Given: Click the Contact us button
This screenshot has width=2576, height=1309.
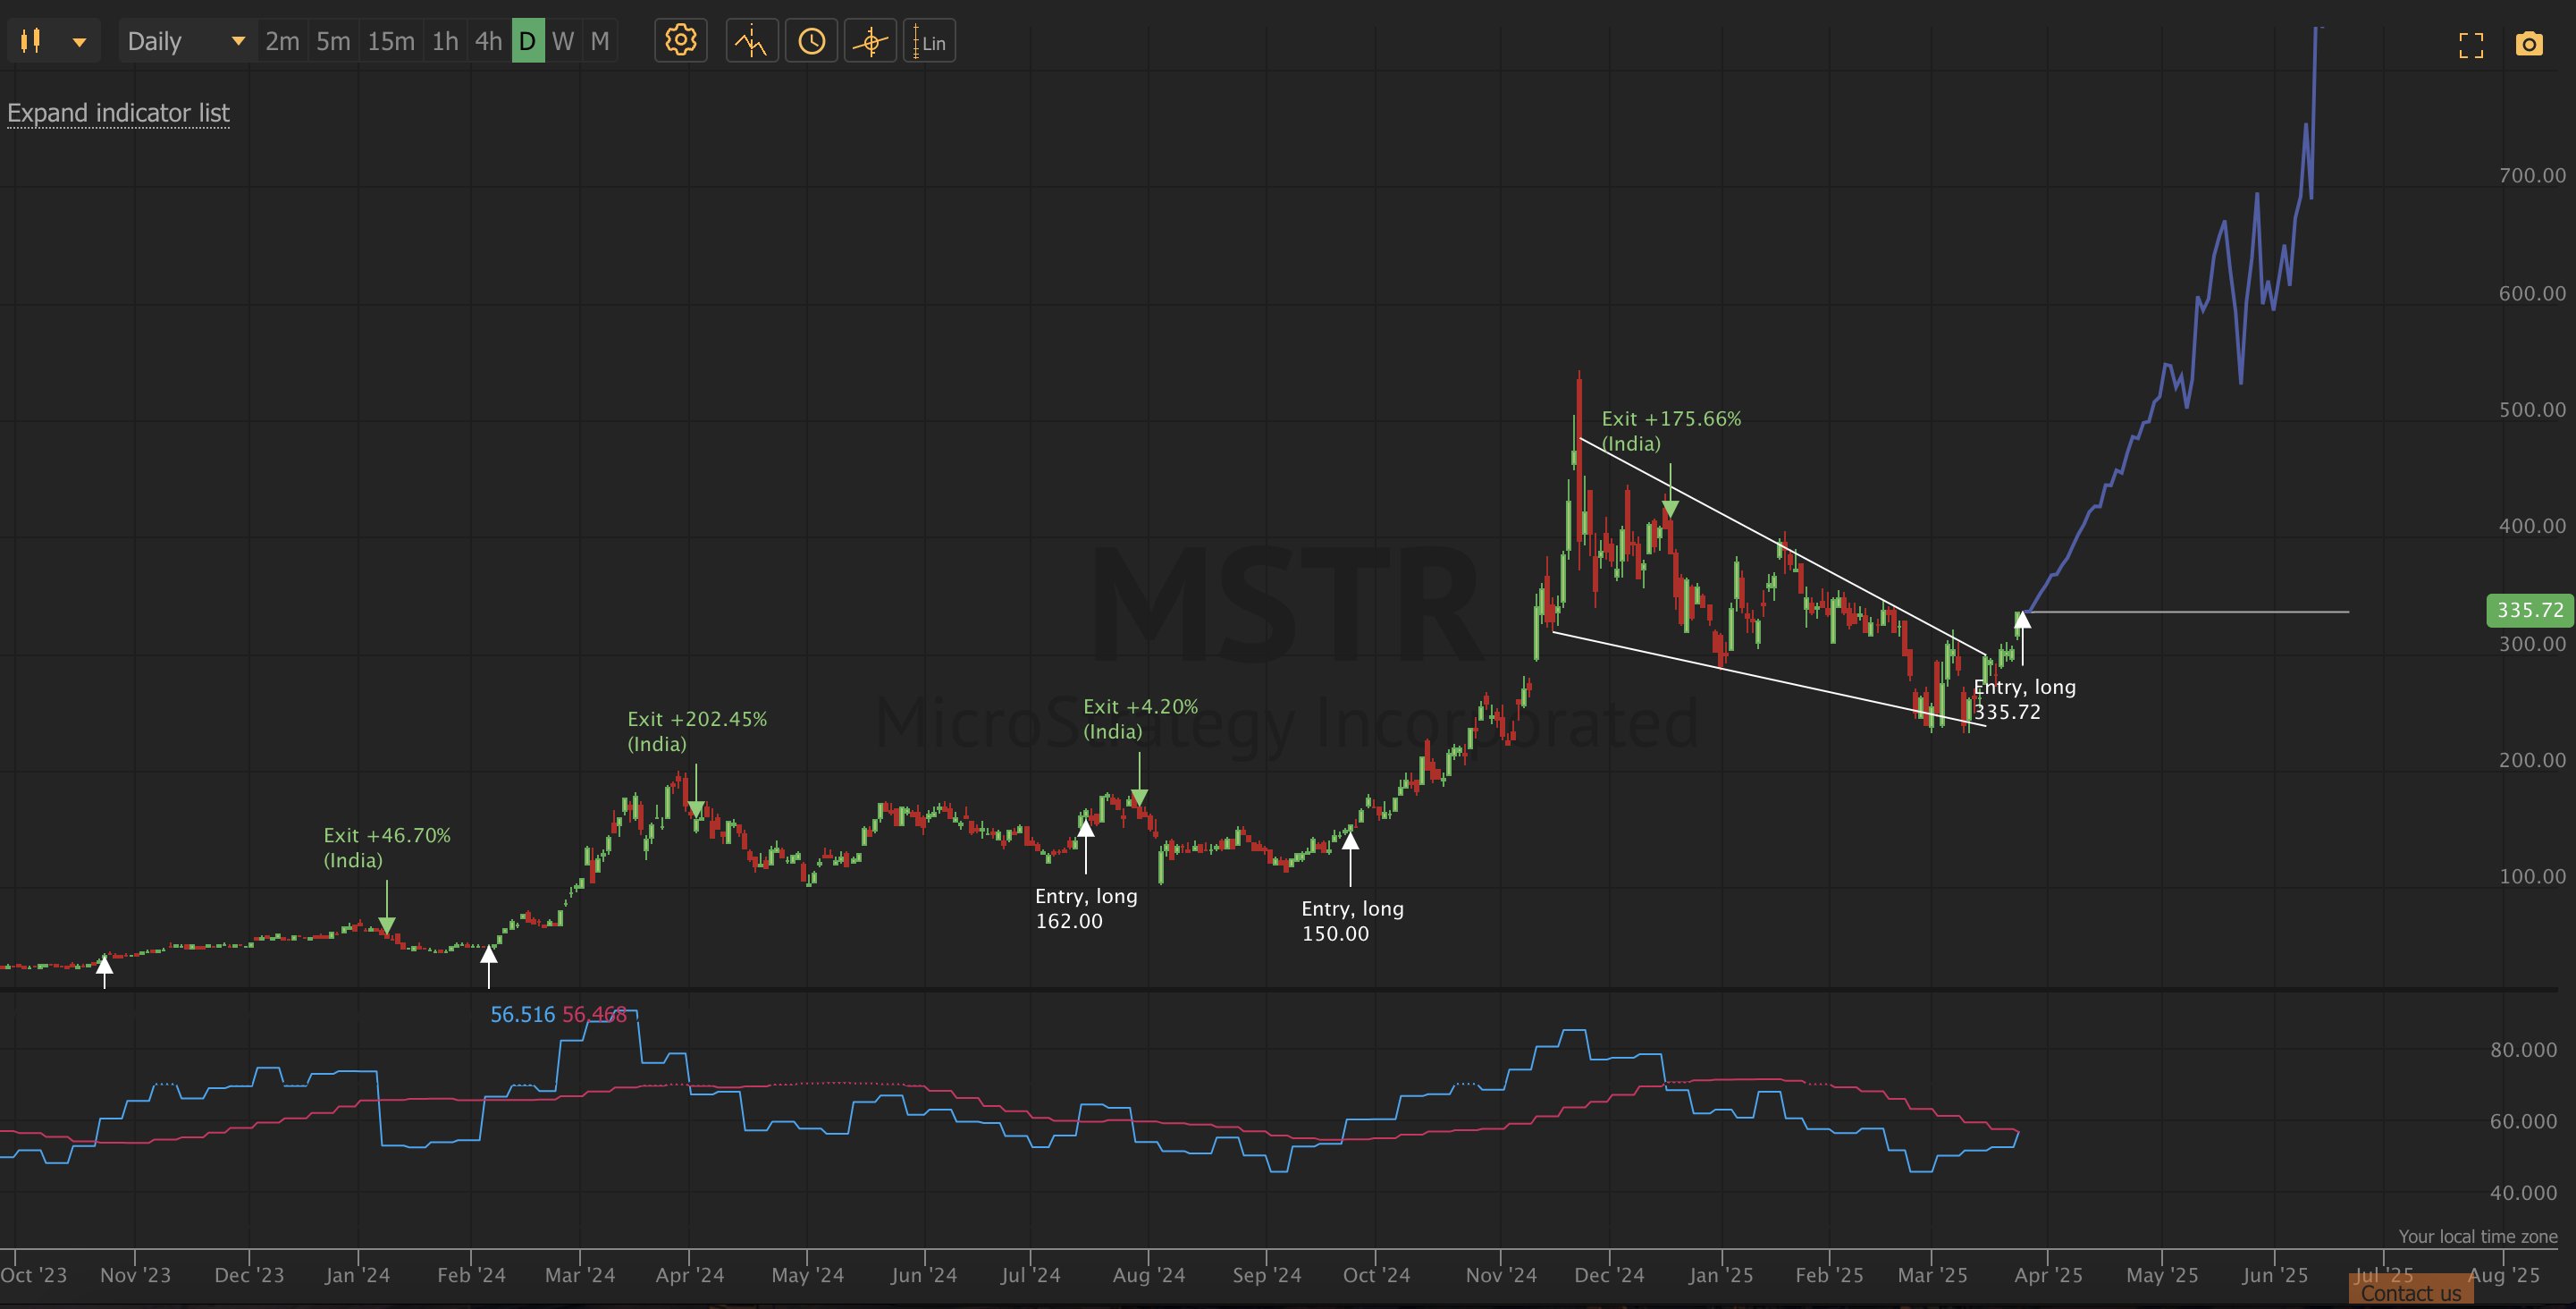Looking at the screenshot, I should click(2411, 1292).
